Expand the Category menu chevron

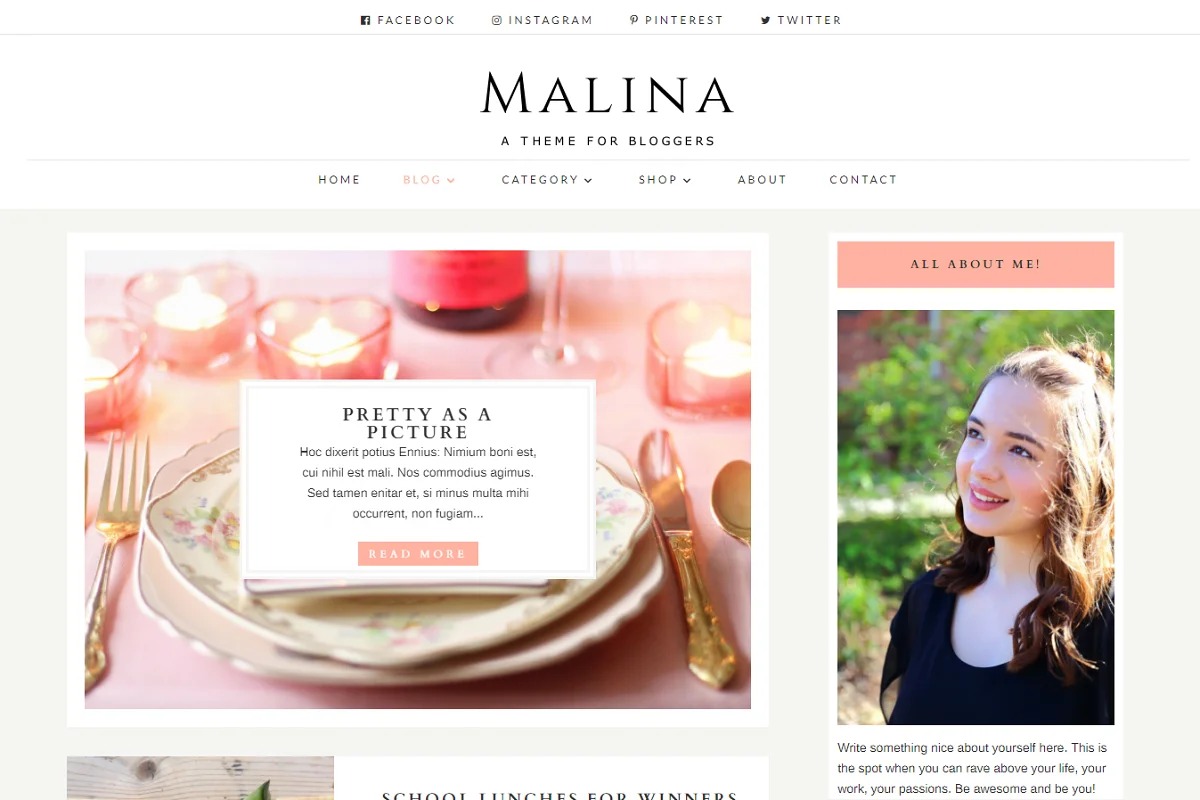coord(588,181)
